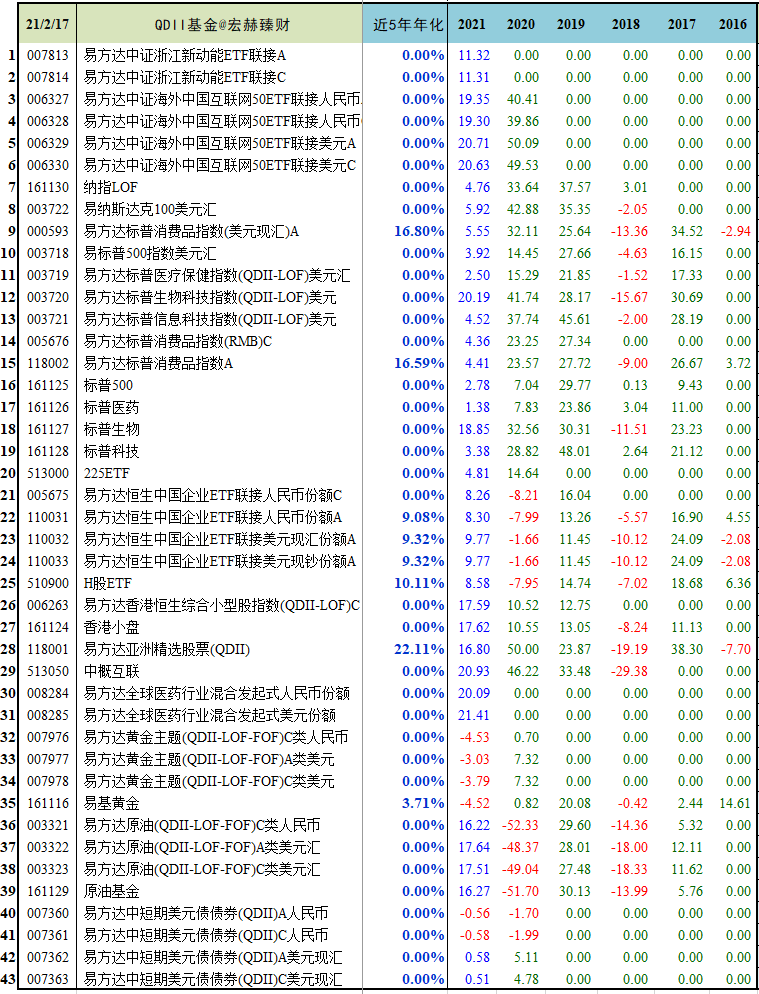Click fund name 标普生物
Screen dimensions: 759x994
pos(111,429)
